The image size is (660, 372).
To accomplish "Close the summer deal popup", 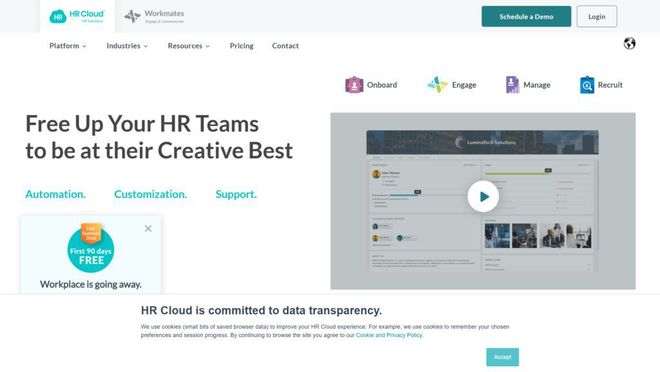I will (x=148, y=229).
